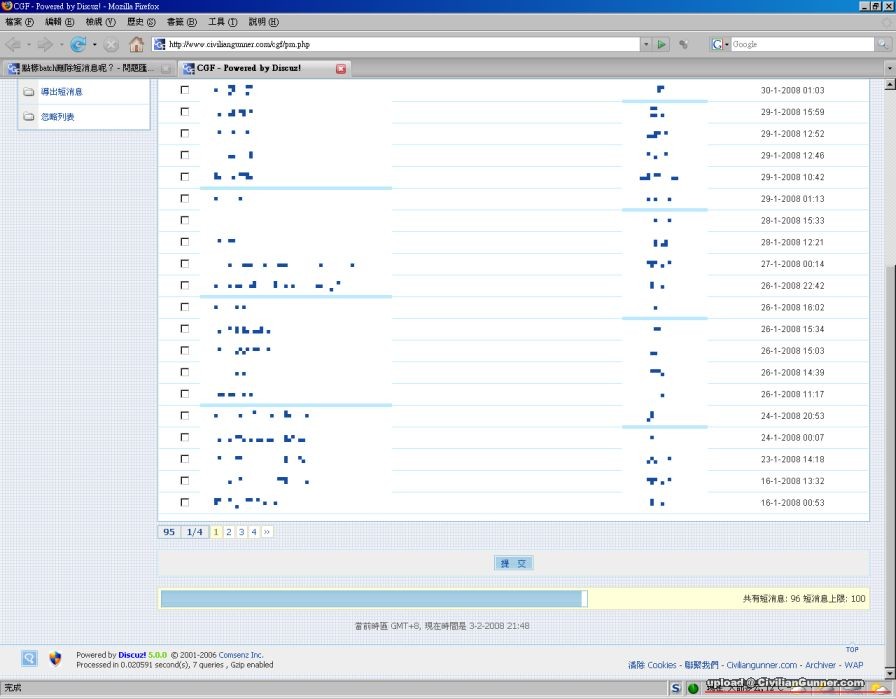This screenshot has height=699, width=896.
Task: Tick checkbox for the 27-1-2008 00:14 message
Action: (x=184, y=264)
